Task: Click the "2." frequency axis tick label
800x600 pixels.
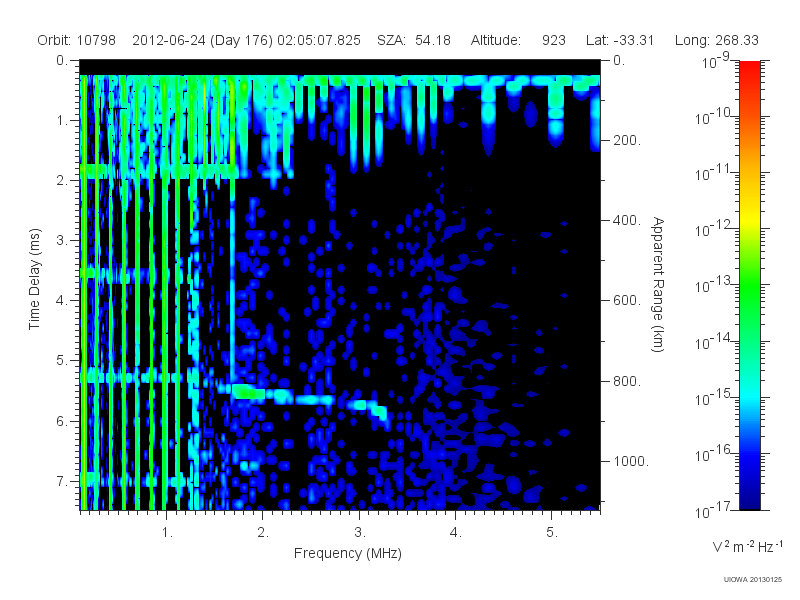Action: coord(263,533)
